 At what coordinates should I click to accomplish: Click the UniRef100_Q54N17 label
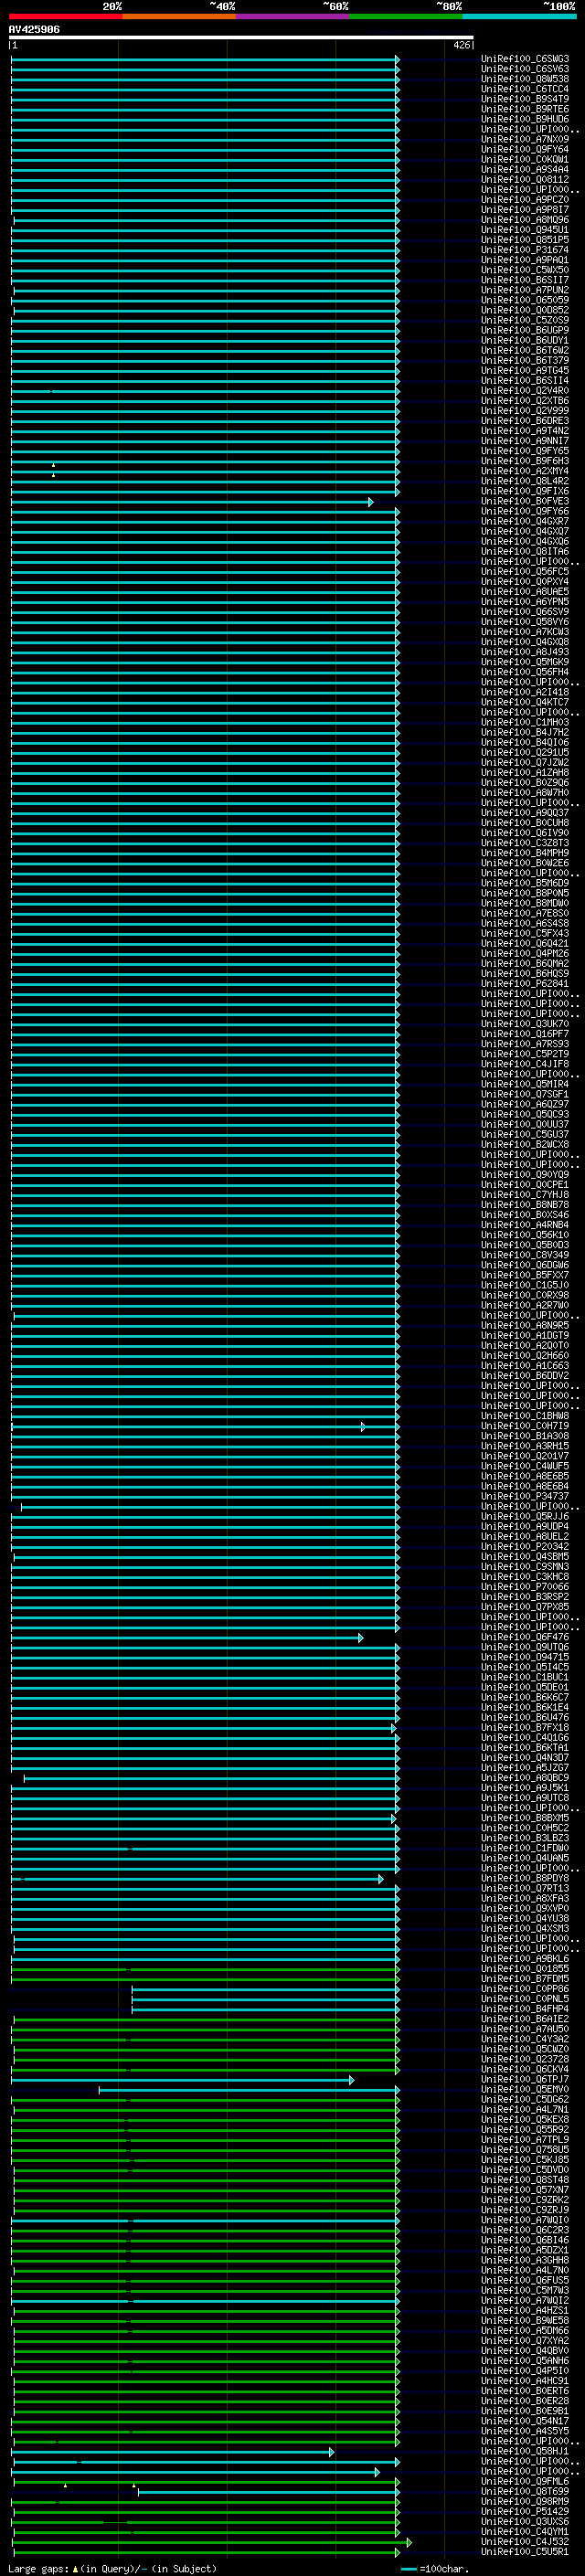pos(525,2421)
